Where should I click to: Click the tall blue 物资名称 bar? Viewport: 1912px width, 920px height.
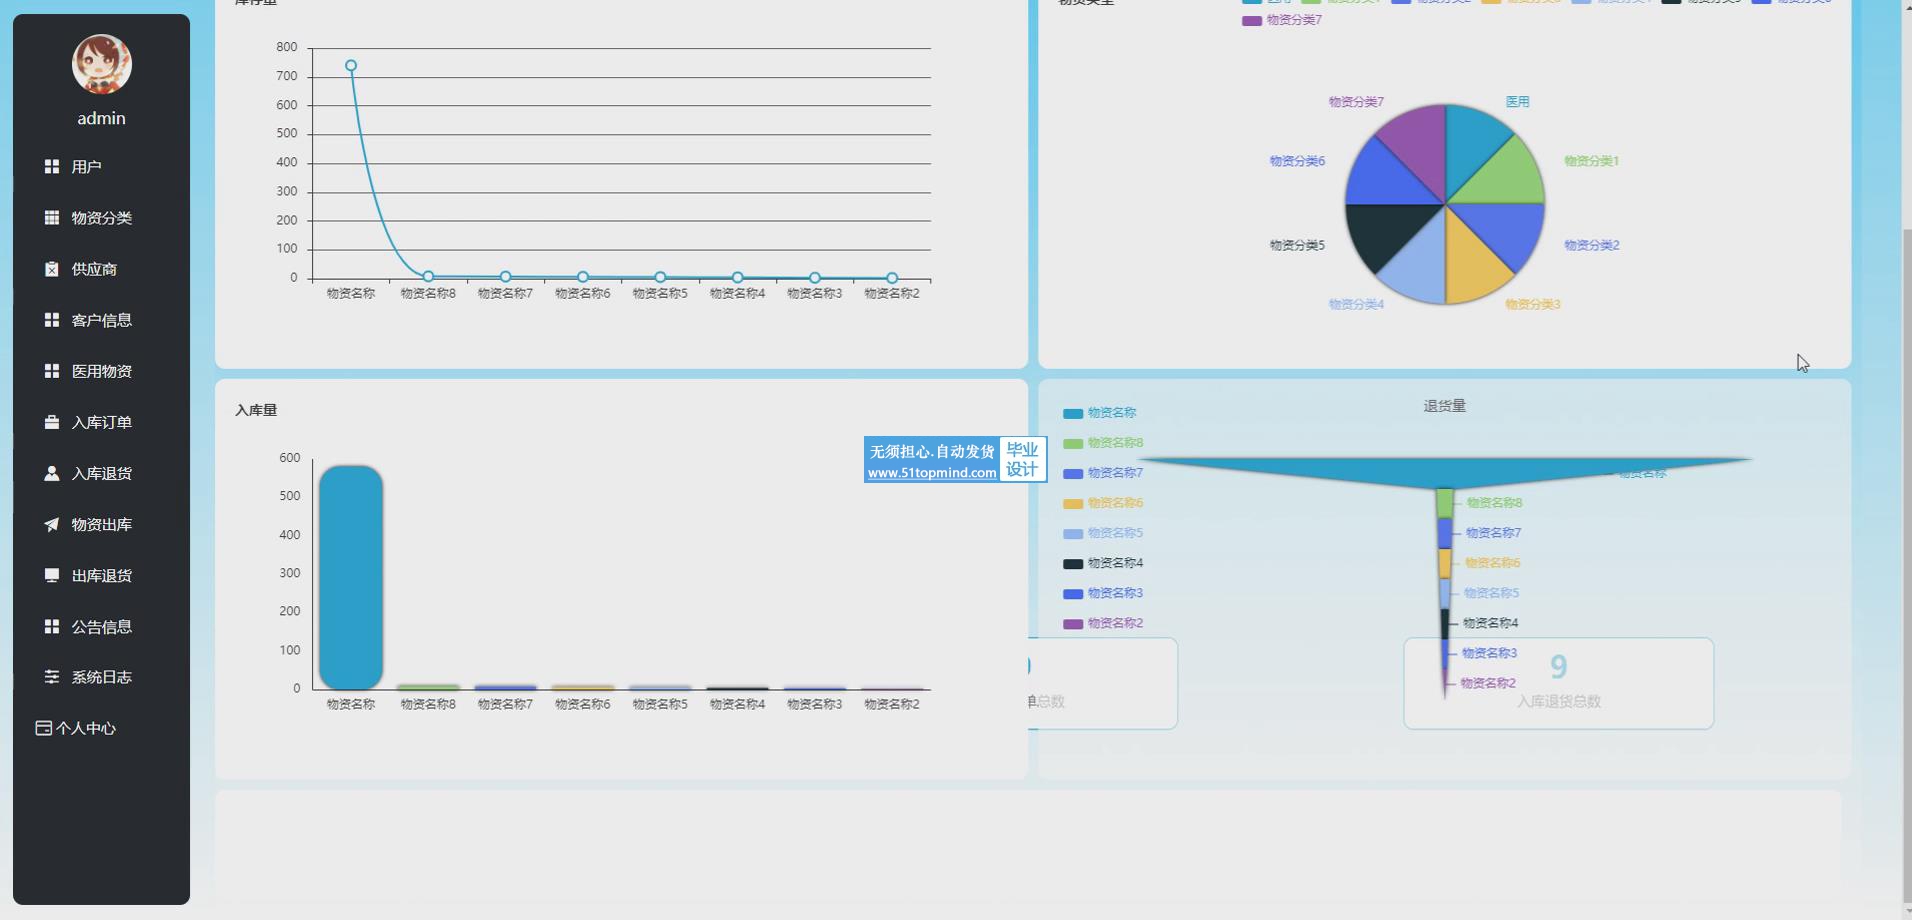[351, 577]
